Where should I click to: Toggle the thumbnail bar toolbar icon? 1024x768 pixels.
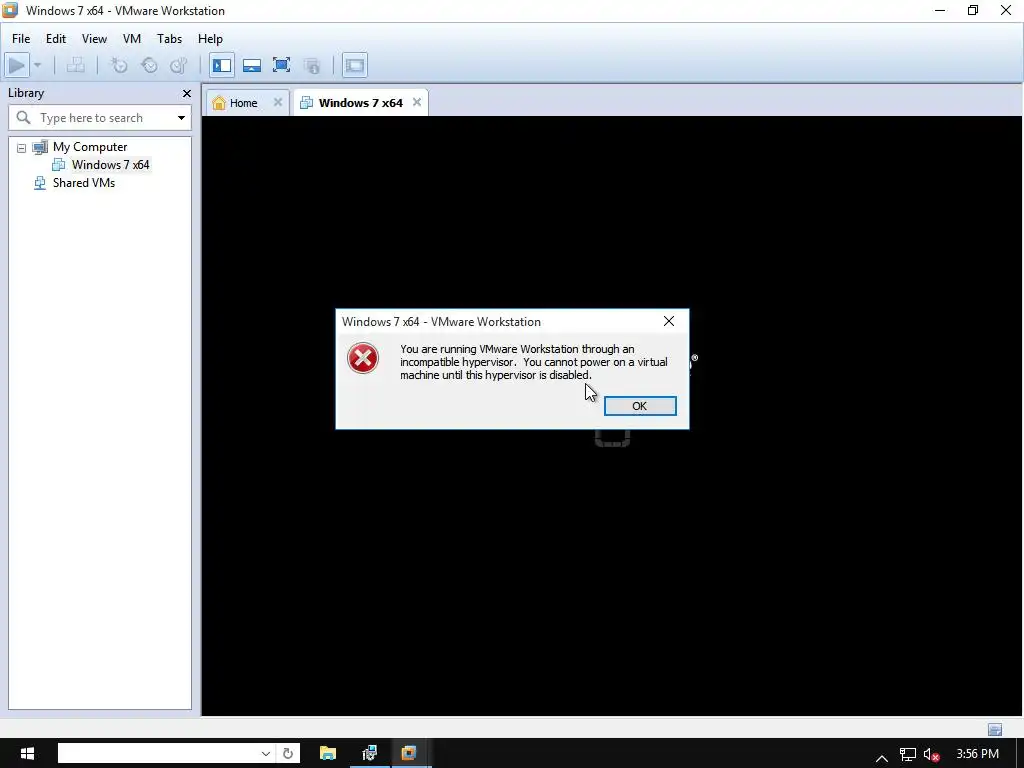(251, 65)
